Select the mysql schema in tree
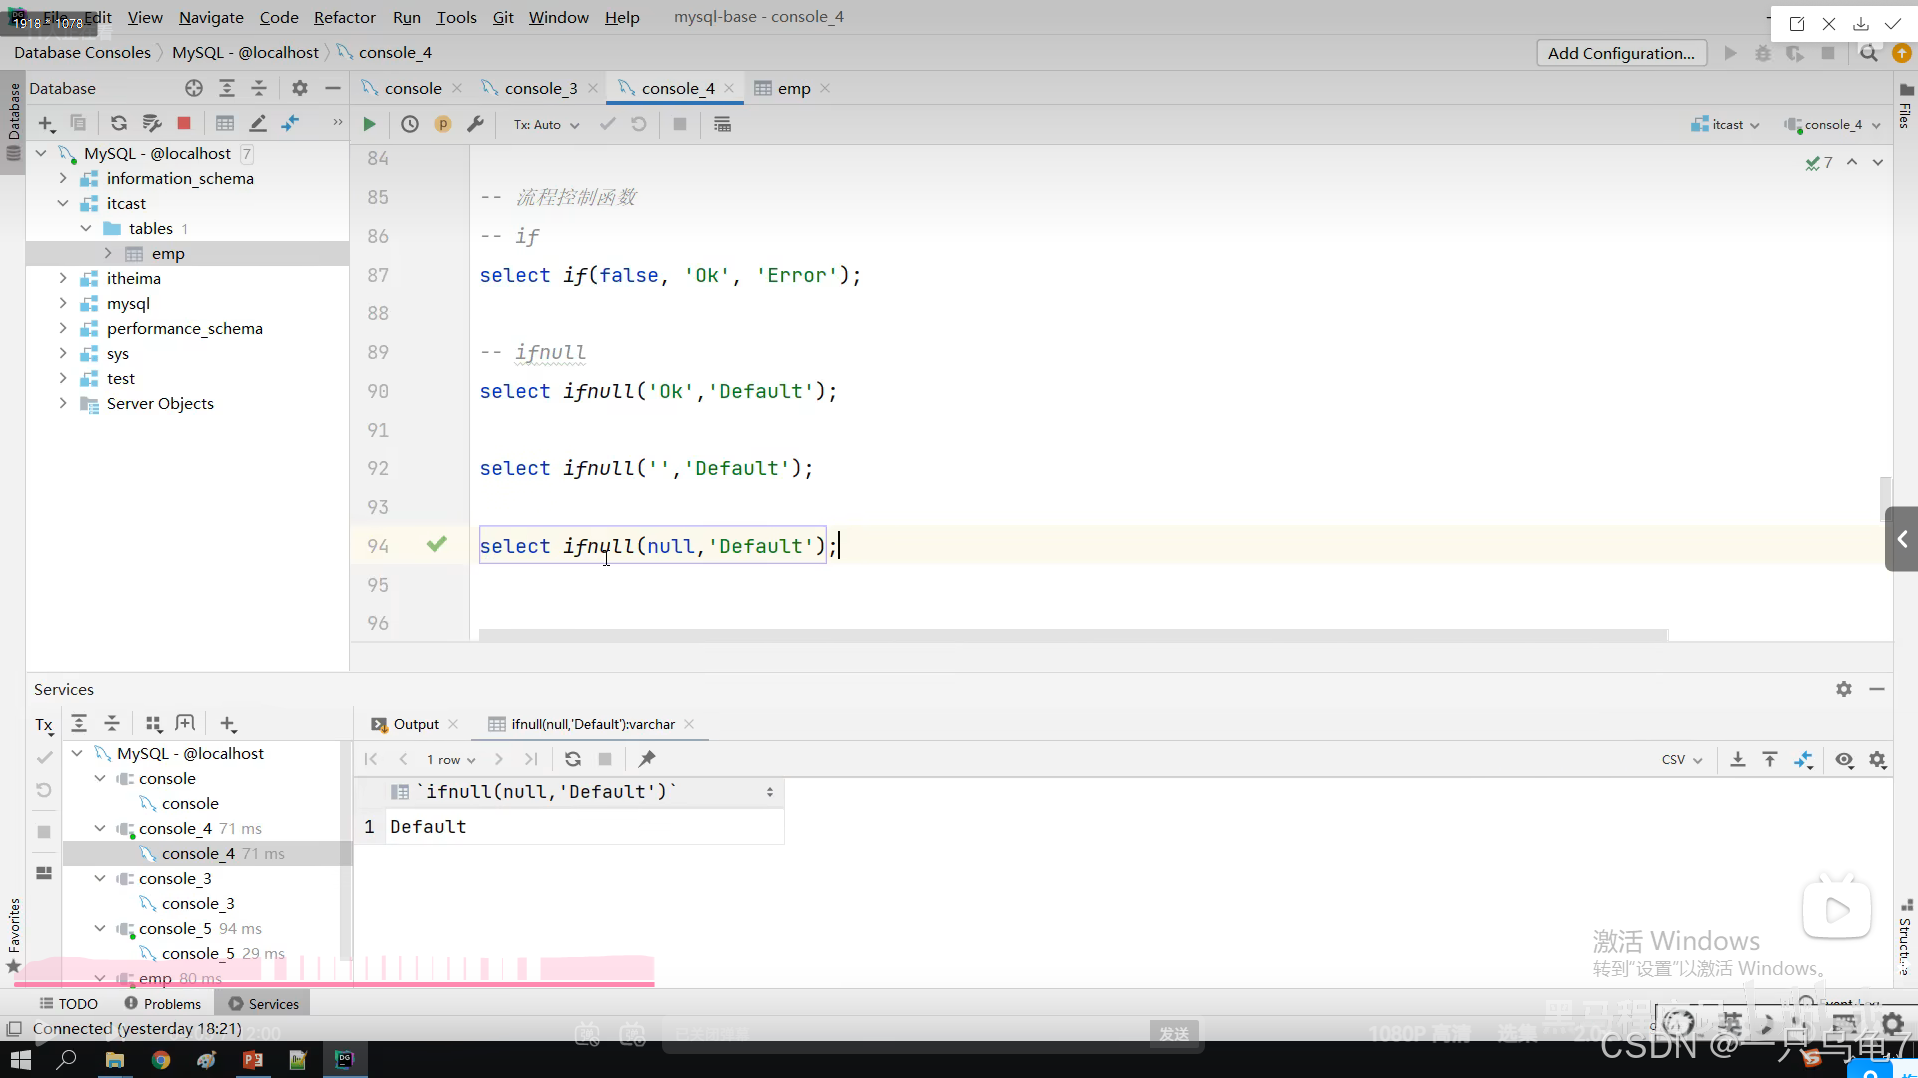This screenshot has width=1918, height=1078. tap(128, 303)
